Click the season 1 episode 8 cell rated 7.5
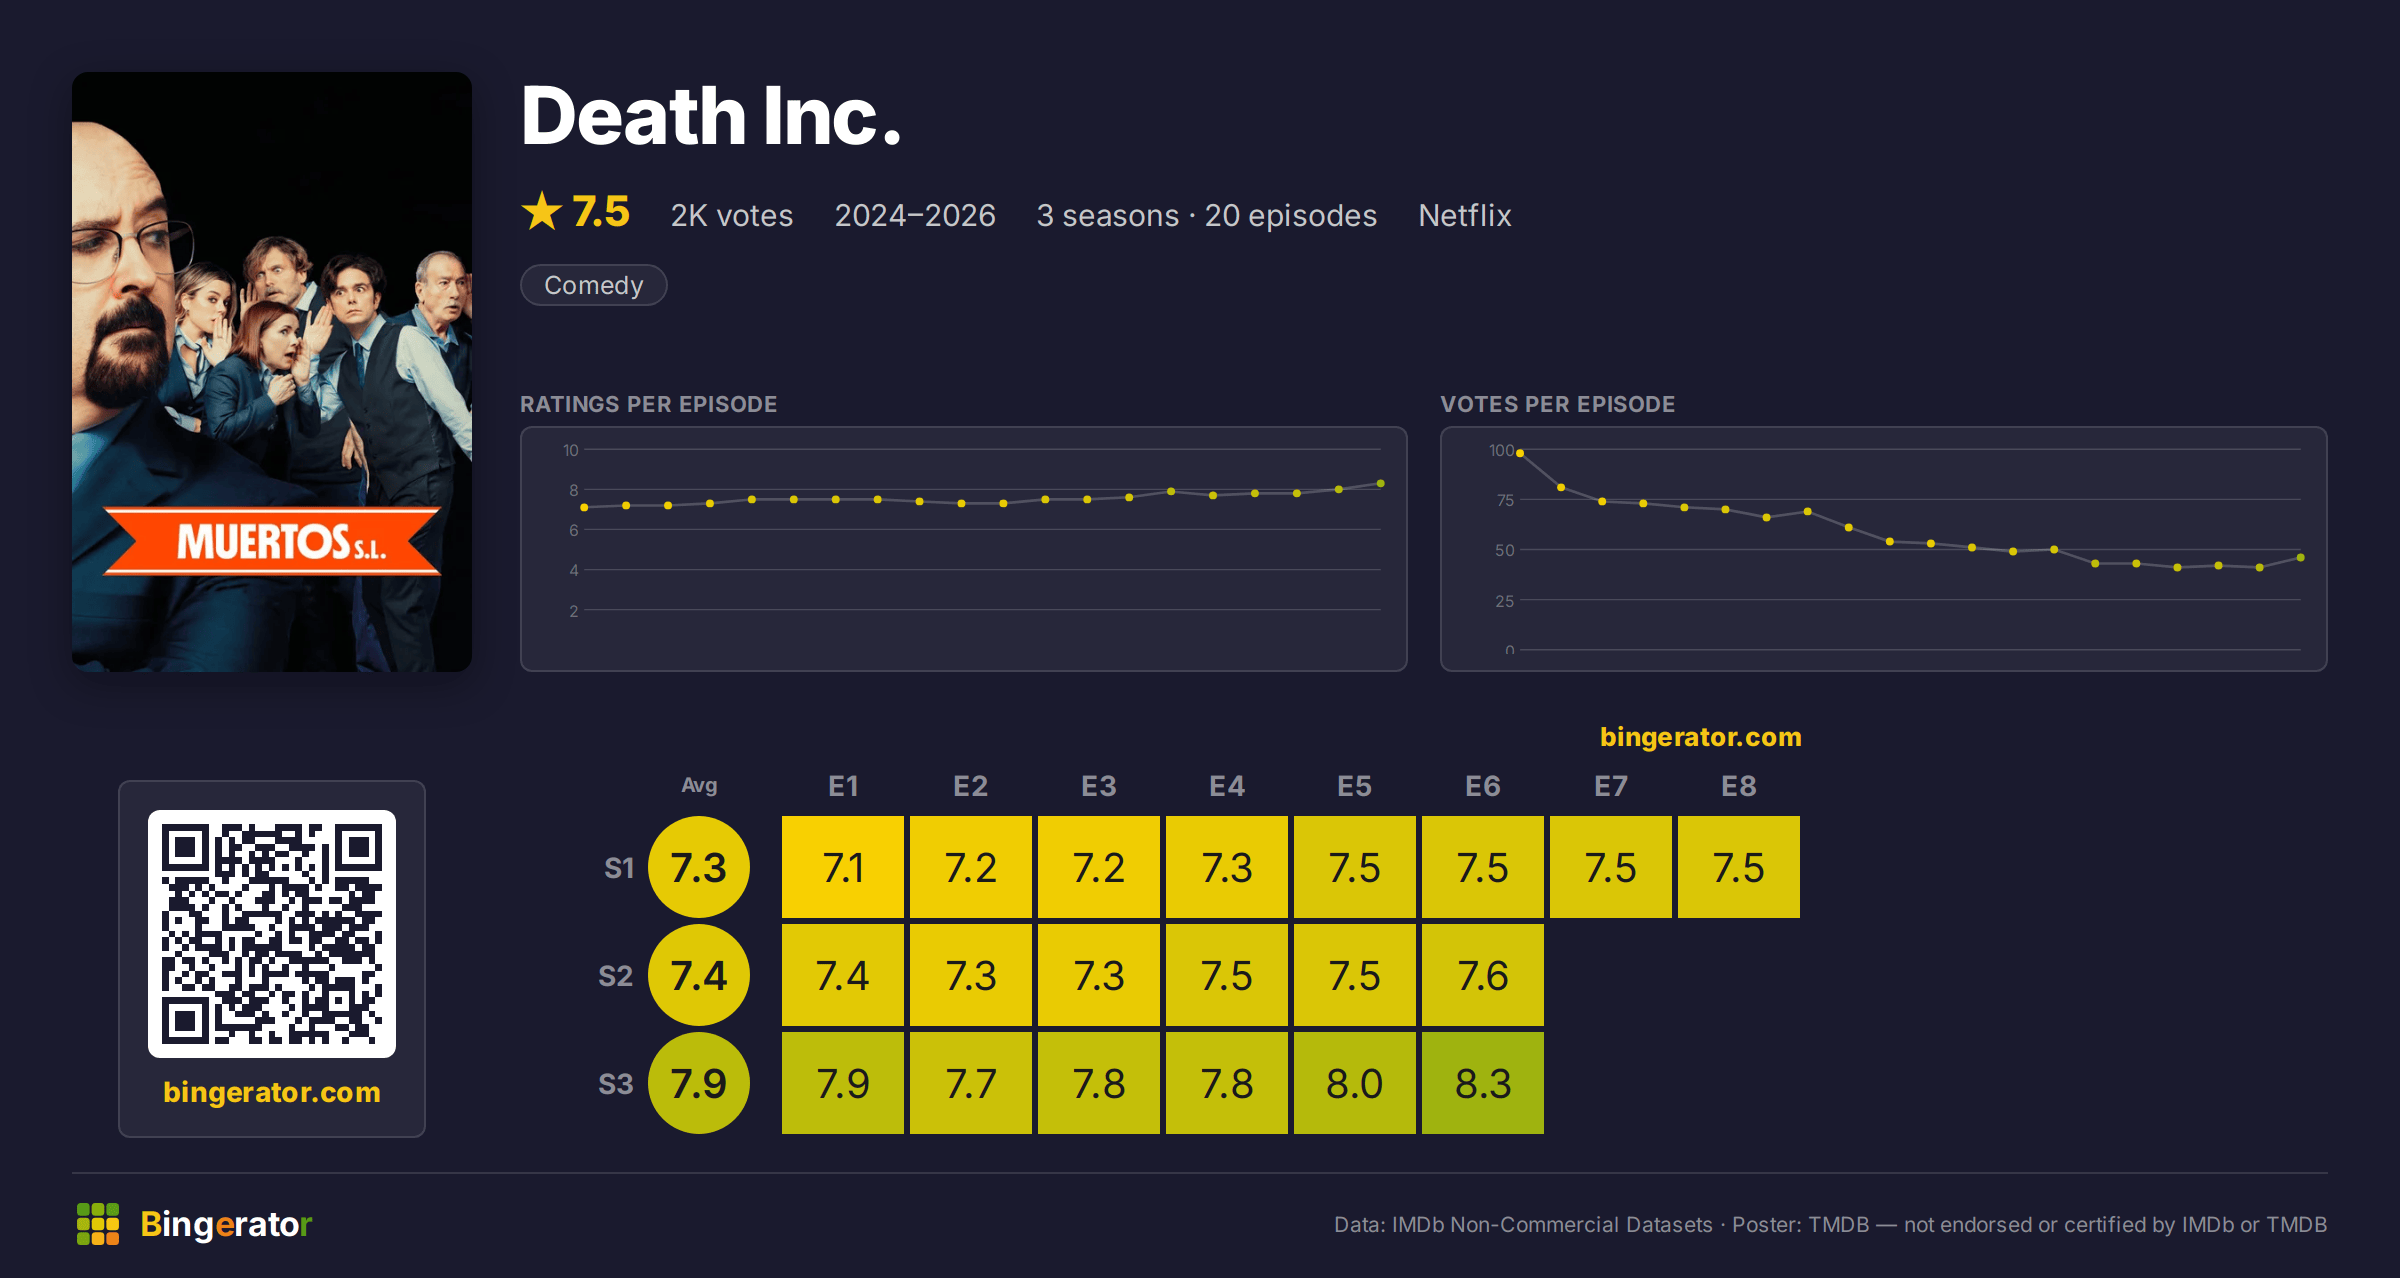2400x1278 pixels. pos(1739,867)
